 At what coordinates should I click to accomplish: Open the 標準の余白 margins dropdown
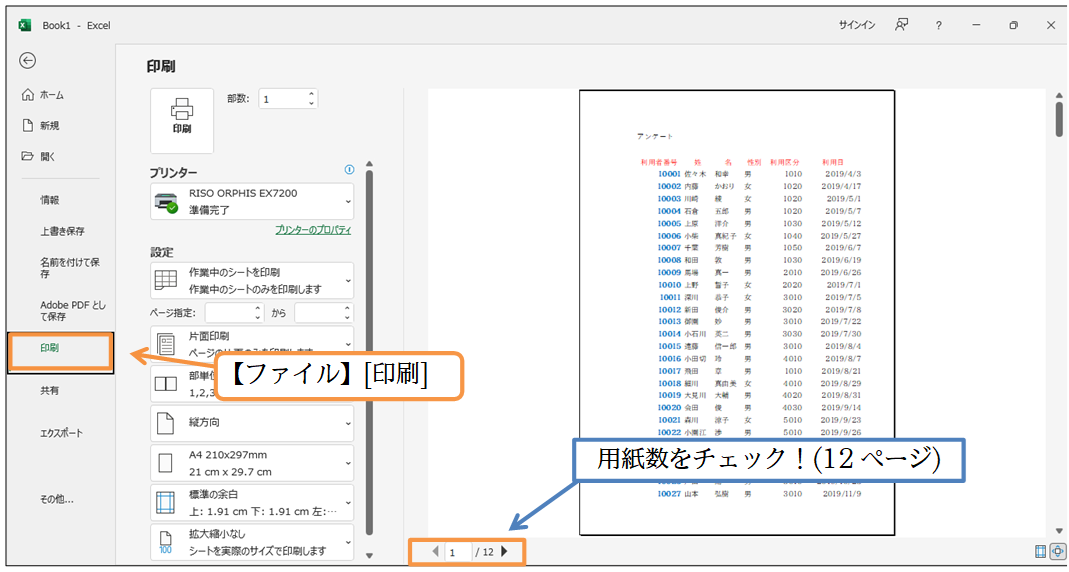pos(252,502)
